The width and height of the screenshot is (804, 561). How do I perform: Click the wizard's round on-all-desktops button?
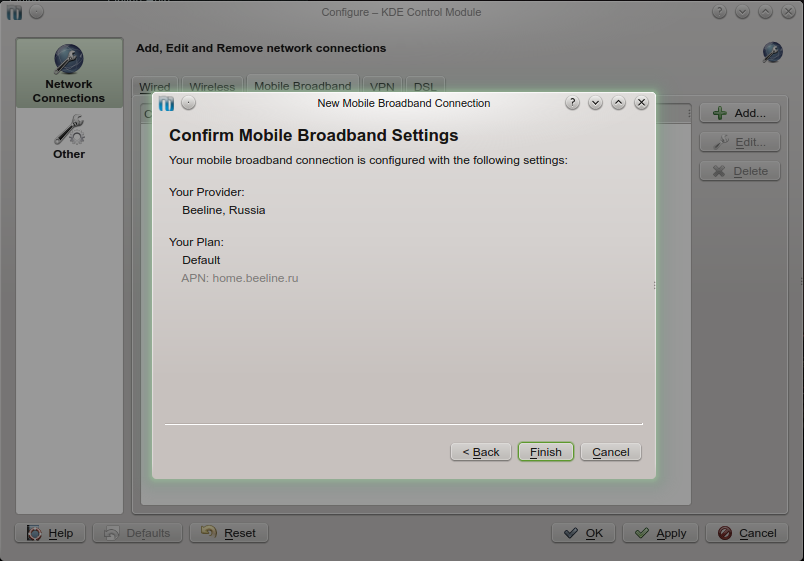click(x=189, y=103)
